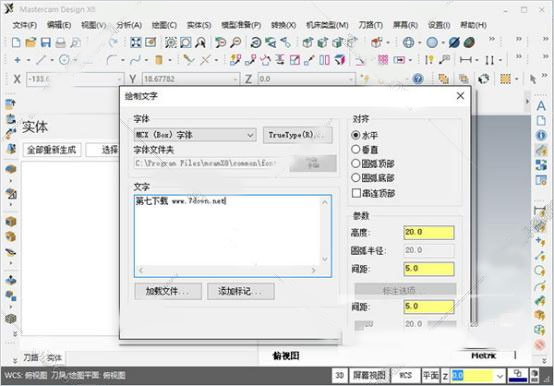Image resolution: width=554 pixels, height=386 pixels.
Task: Click the 屏幕视图 status bar button
Action: (369, 375)
